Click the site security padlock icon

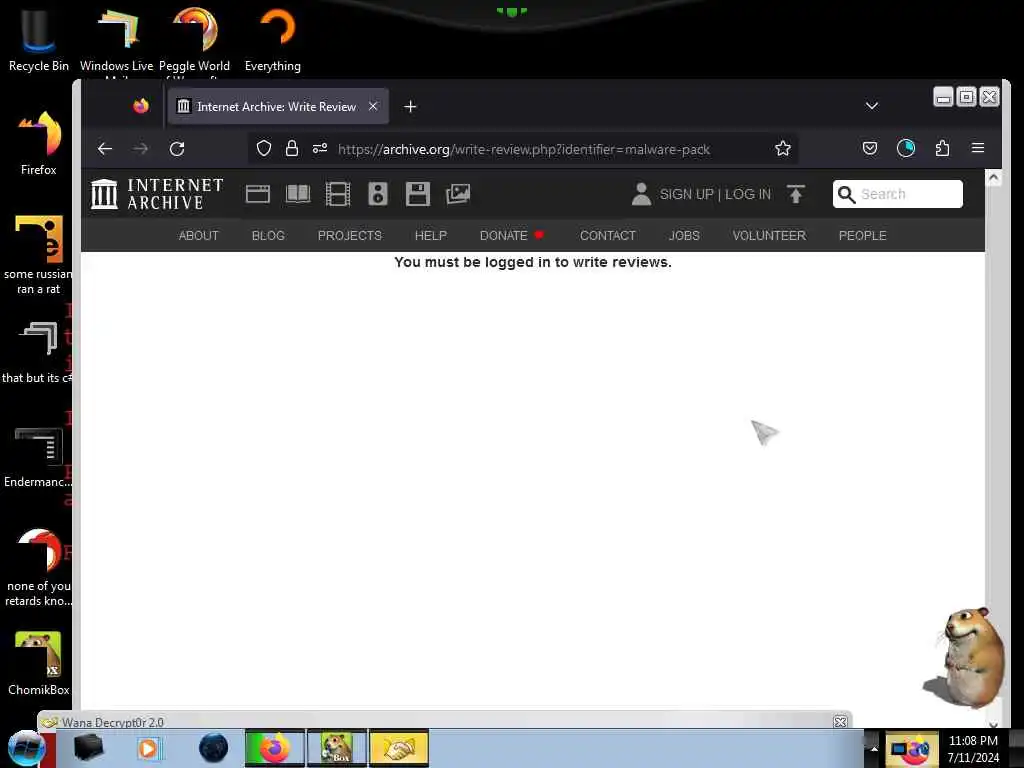point(292,149)
